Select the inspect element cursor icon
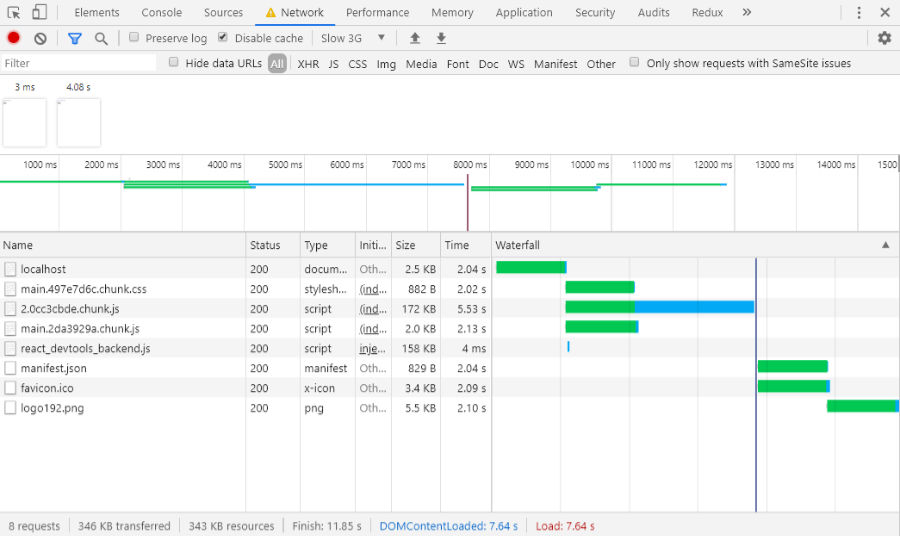The height and width of the screenshot is (536, 900). click(14, 12)
